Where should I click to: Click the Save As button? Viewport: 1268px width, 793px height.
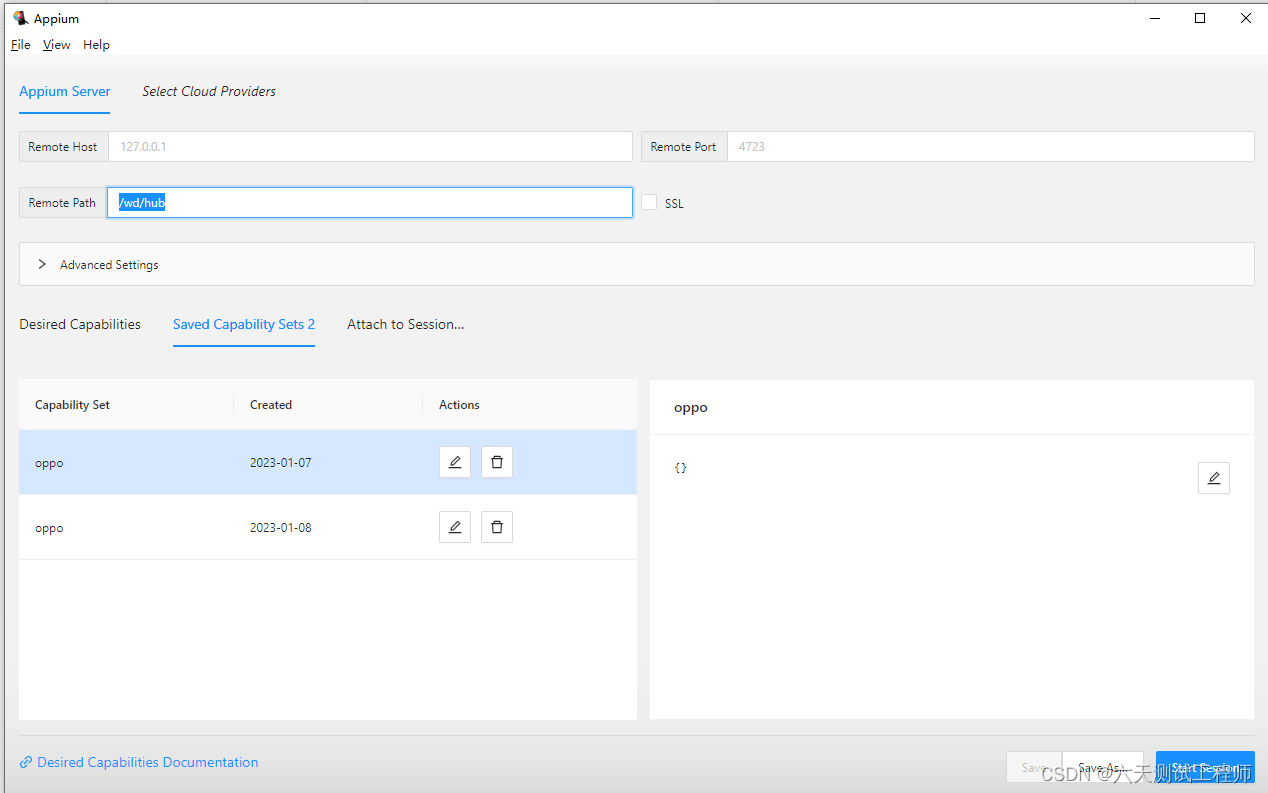pyautogui.click(x=1102, y=768)
